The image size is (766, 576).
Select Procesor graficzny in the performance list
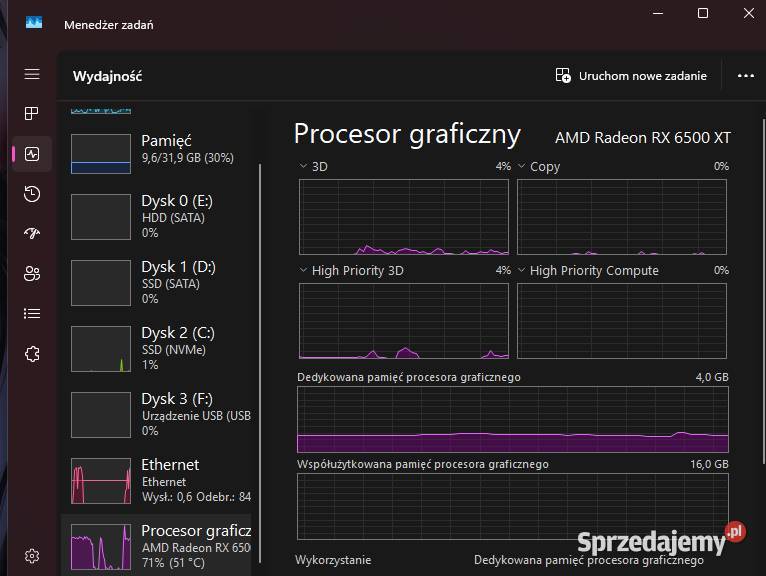pos(156,545)
